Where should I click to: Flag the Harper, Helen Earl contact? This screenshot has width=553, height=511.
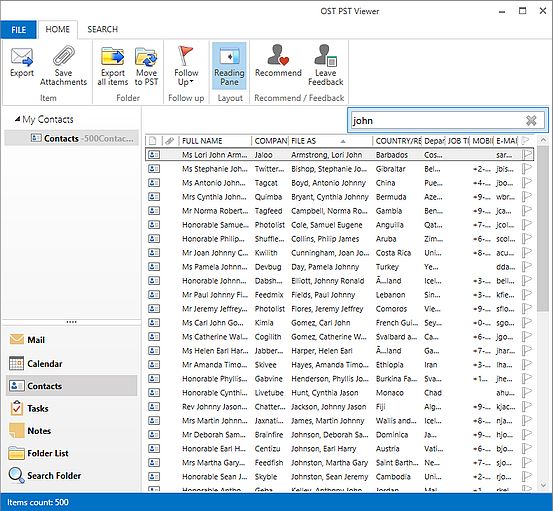527,351
